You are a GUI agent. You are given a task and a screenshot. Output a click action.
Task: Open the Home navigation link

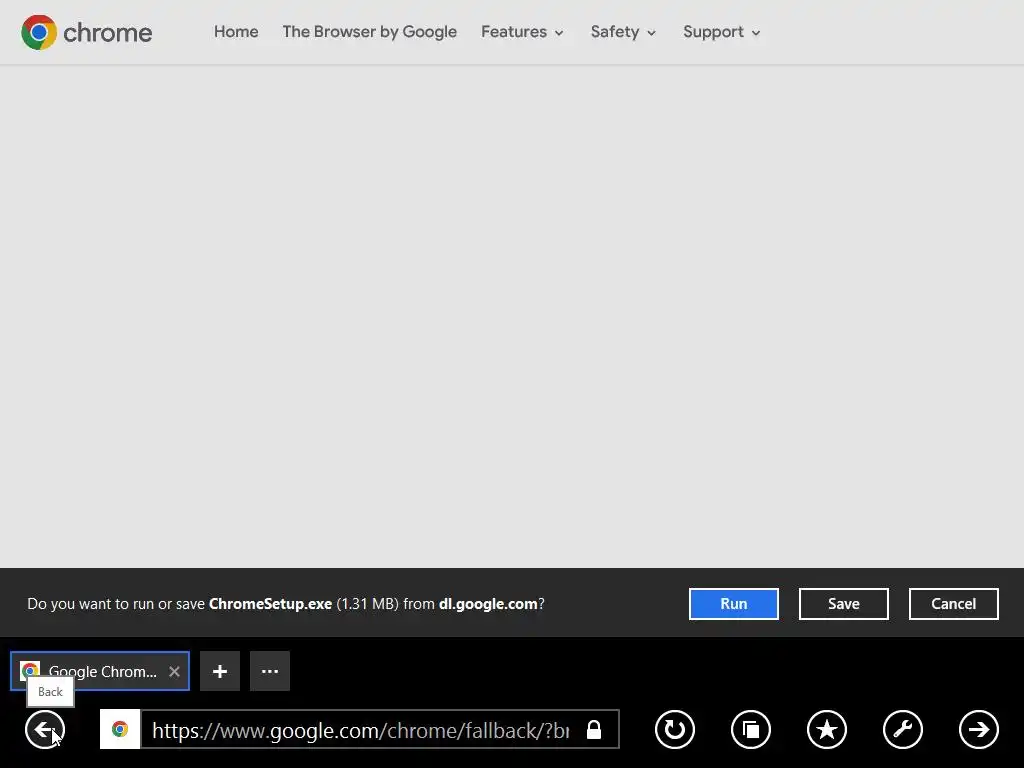coord(236,32)
